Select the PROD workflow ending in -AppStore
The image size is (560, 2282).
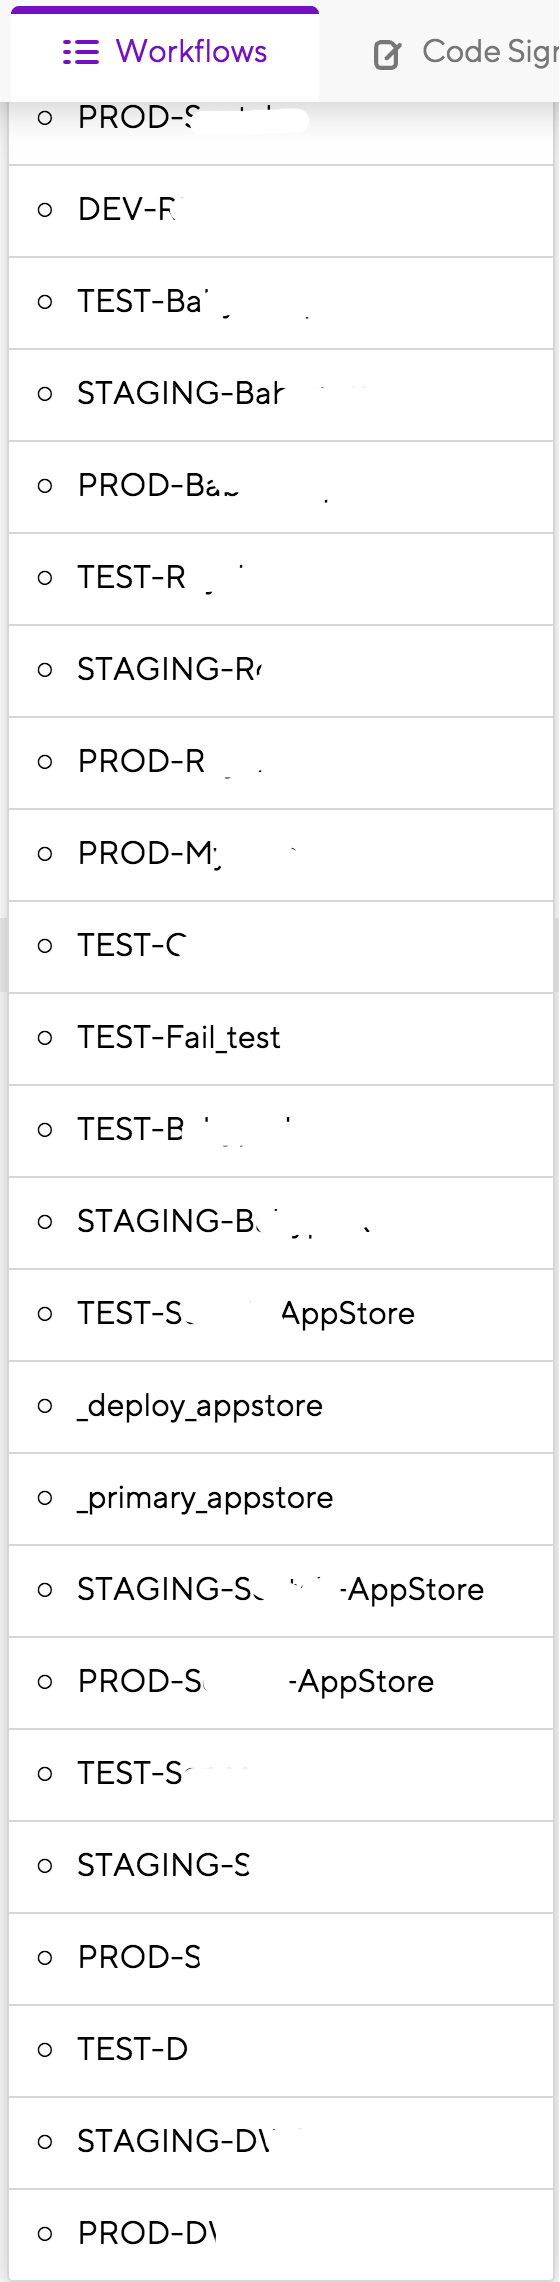[281, 1683]
